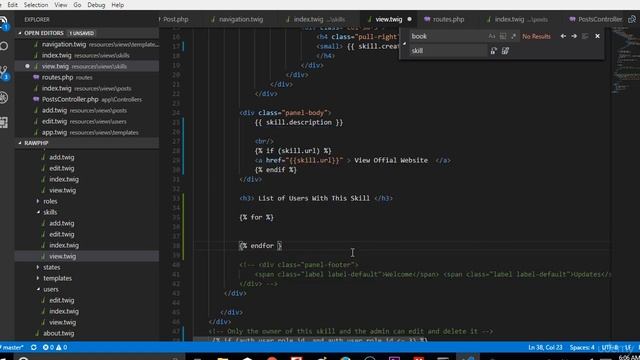Screen dimensions: 640x360
Task: Click the synchronize changes icon in status bar
Action: point(33,347)
